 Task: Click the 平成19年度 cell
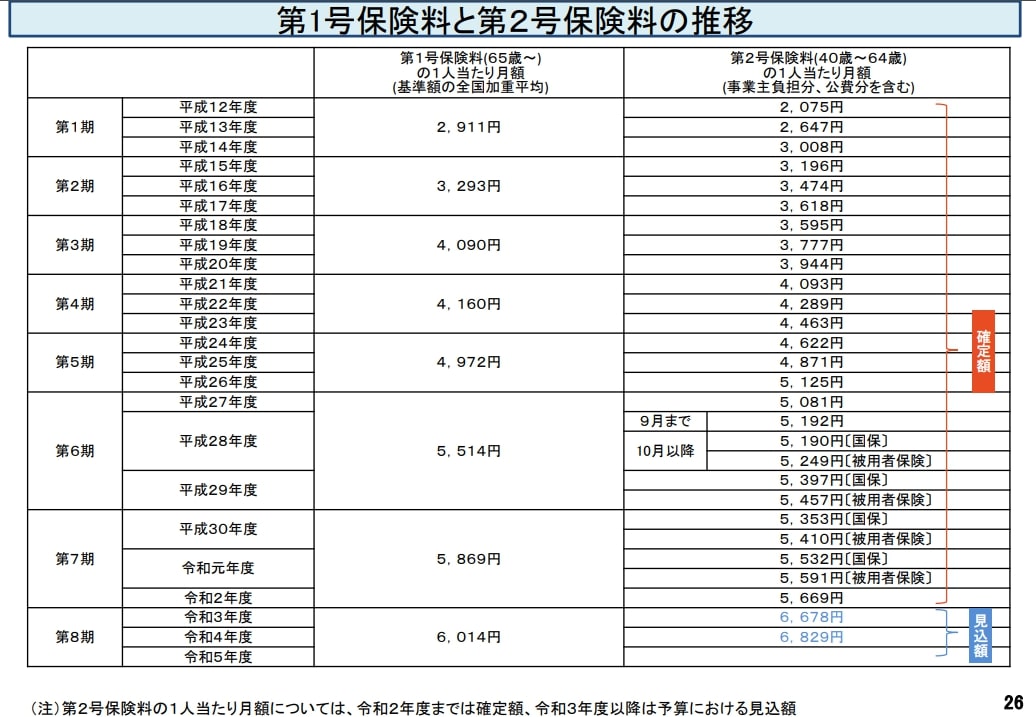point(218,245)
